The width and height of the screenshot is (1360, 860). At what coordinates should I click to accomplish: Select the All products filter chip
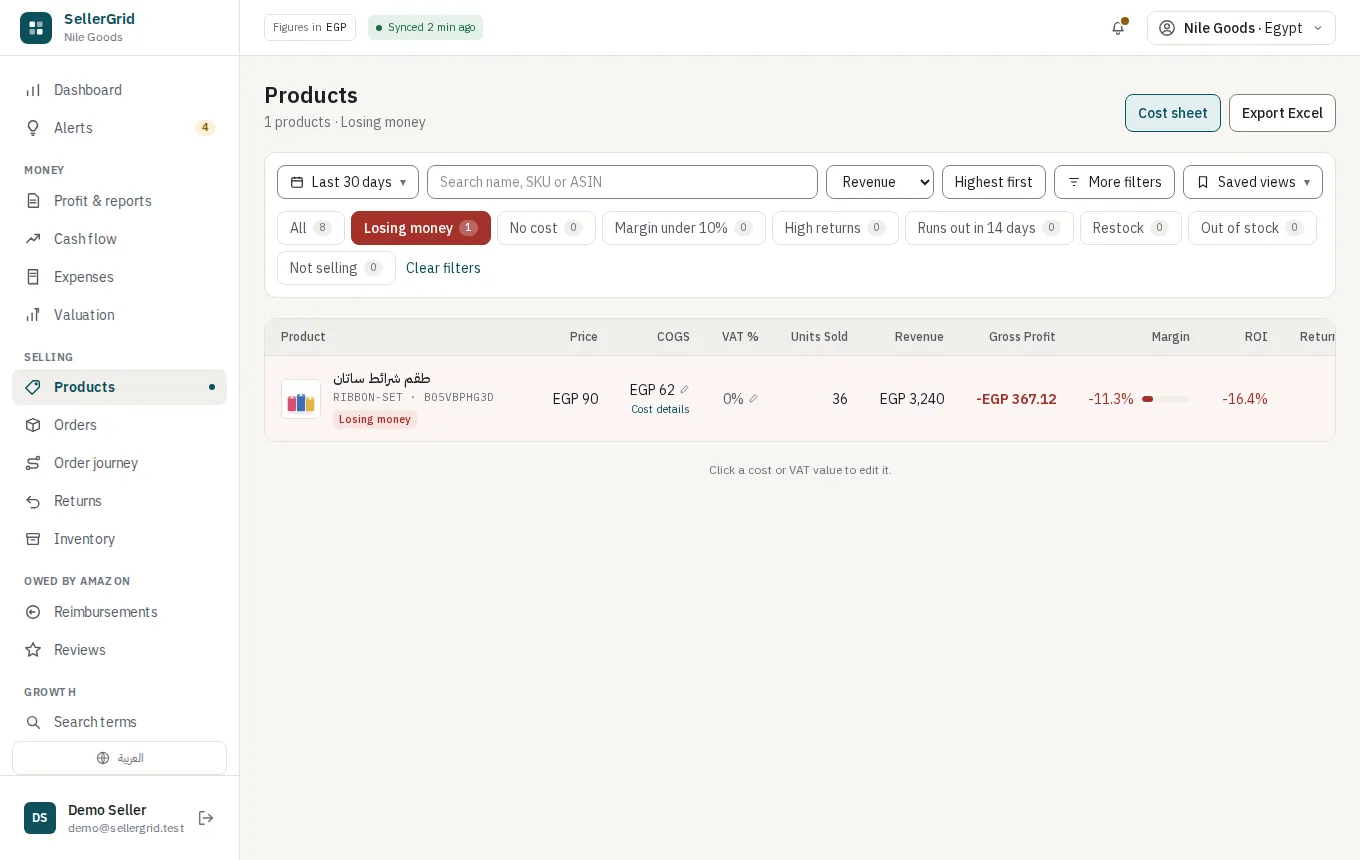[x=311, y=228]
